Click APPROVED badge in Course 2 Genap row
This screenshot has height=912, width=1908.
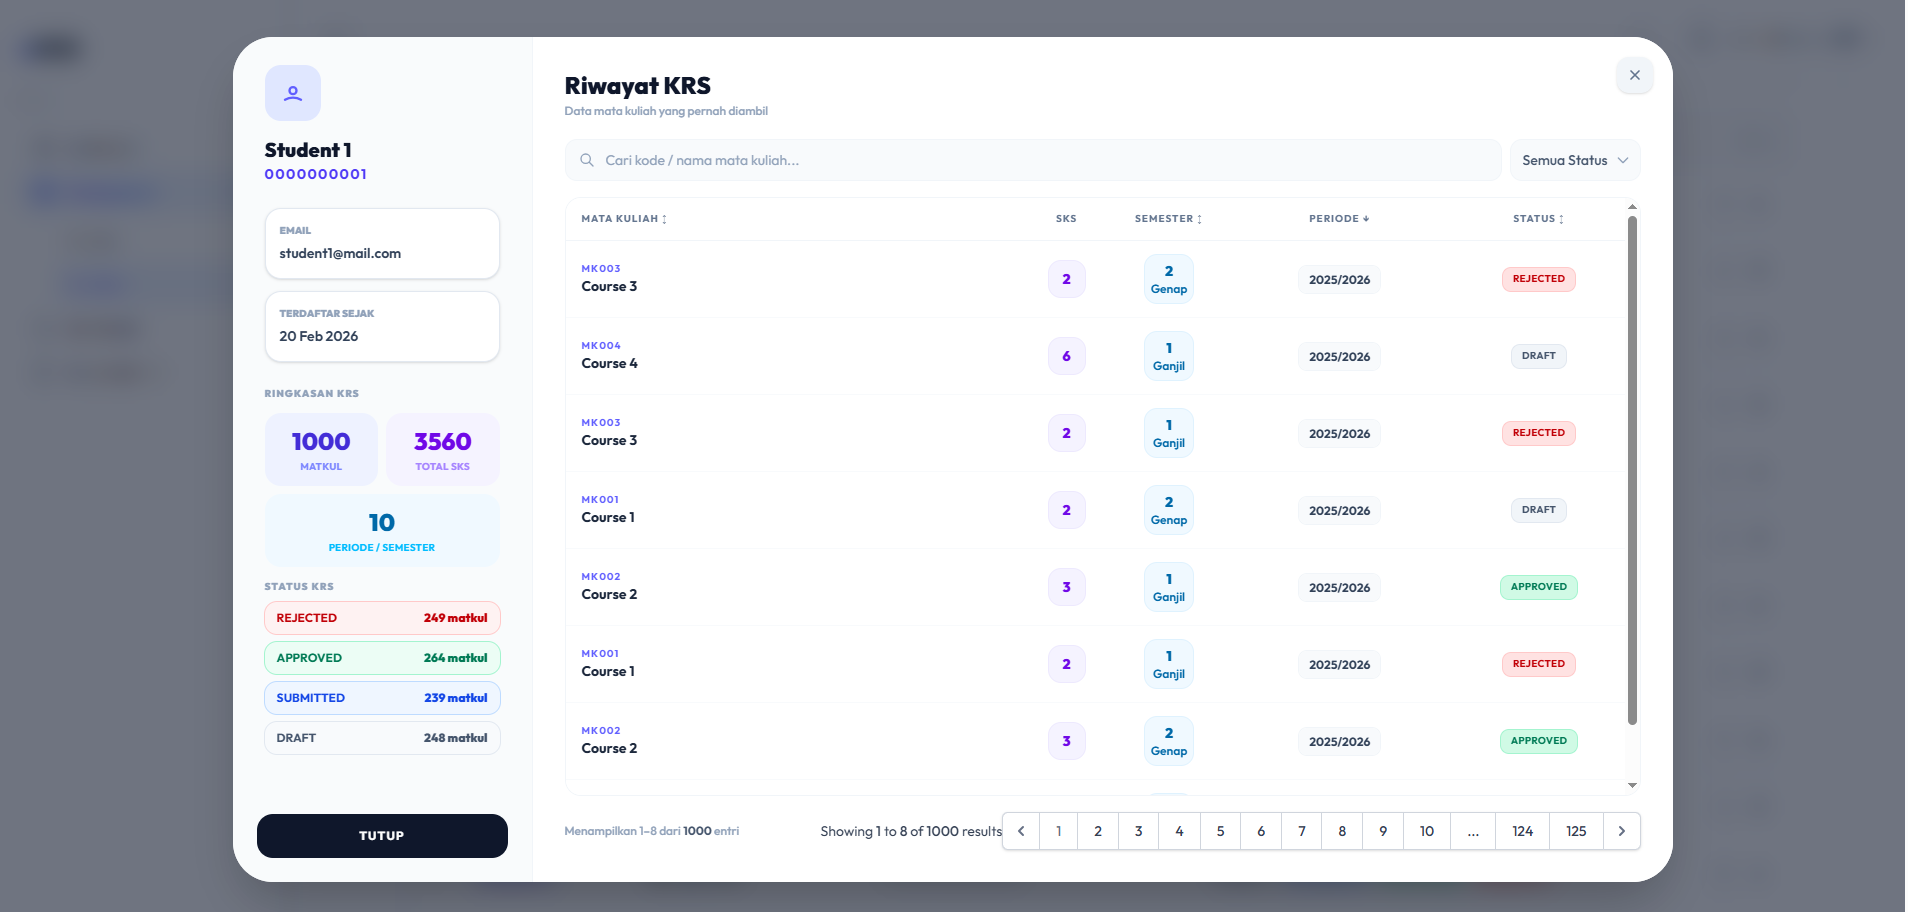coord(1538,741)
